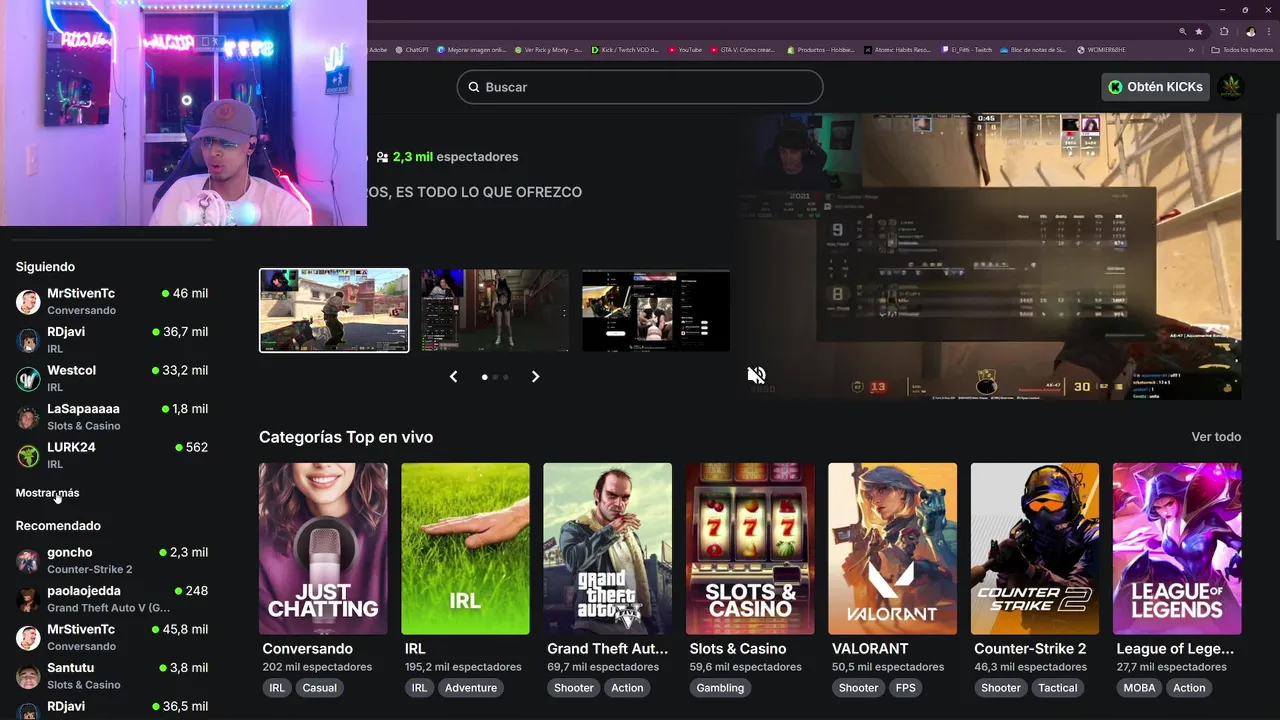1280x720 pixels.
Task: Open the VALORANT category card
Action: point(892,548)
